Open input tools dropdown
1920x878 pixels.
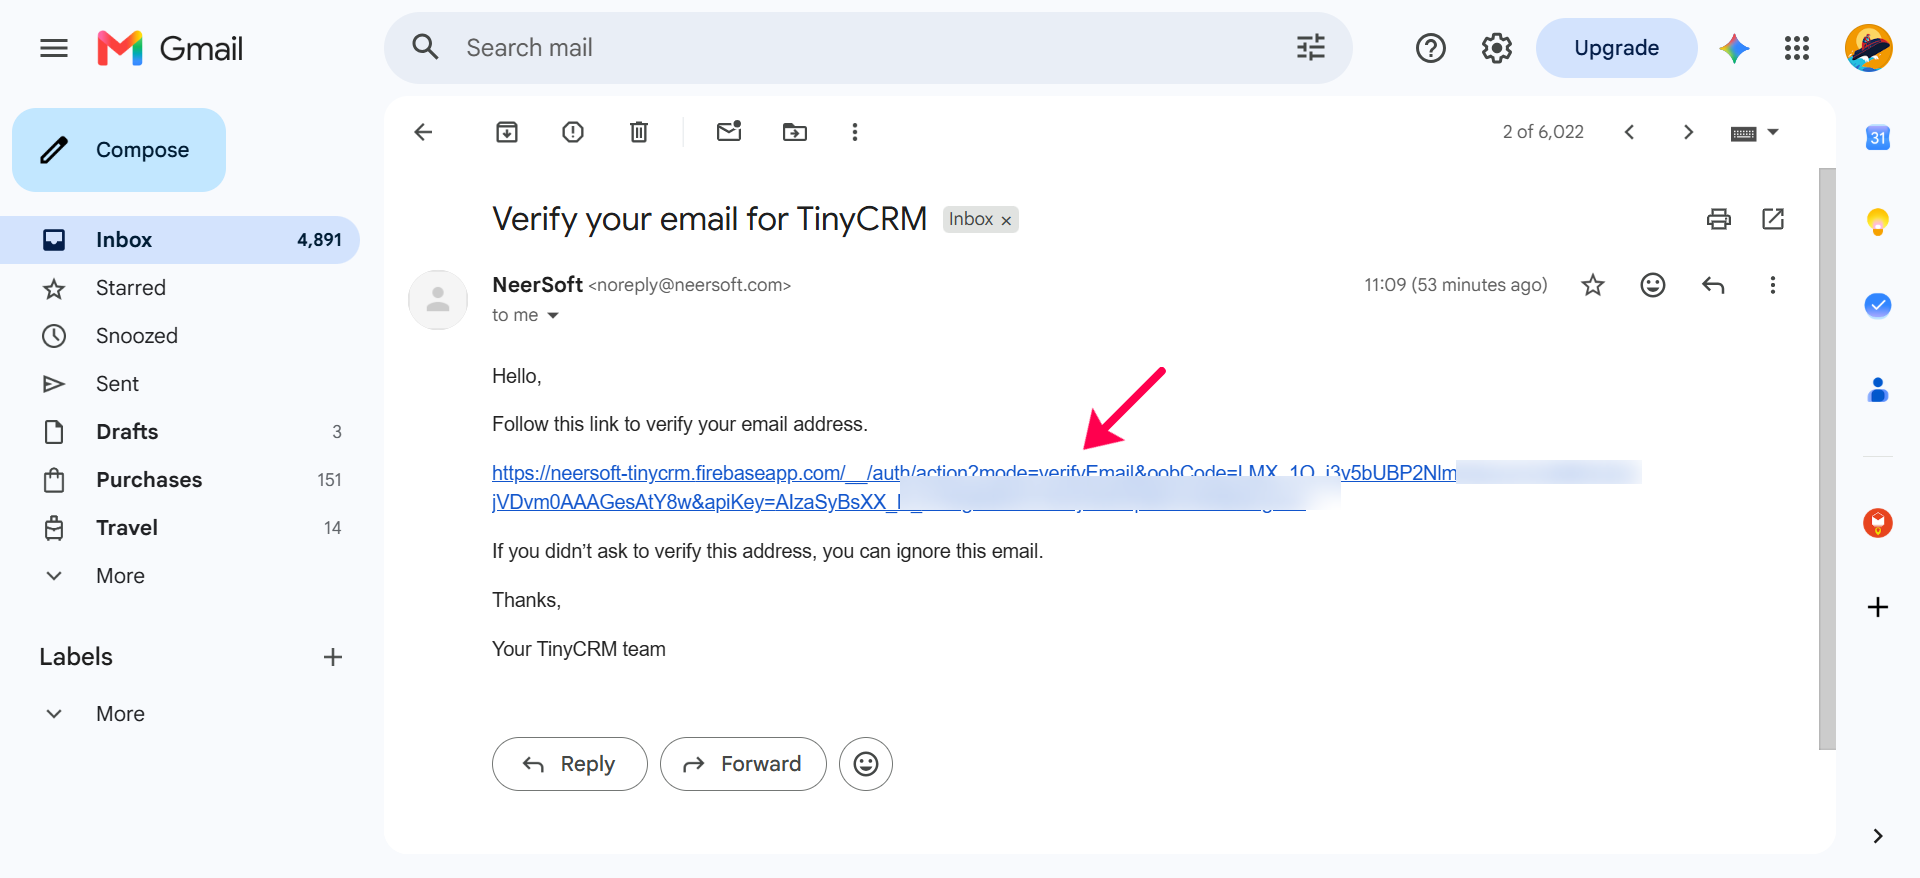tap(1755, 132)
